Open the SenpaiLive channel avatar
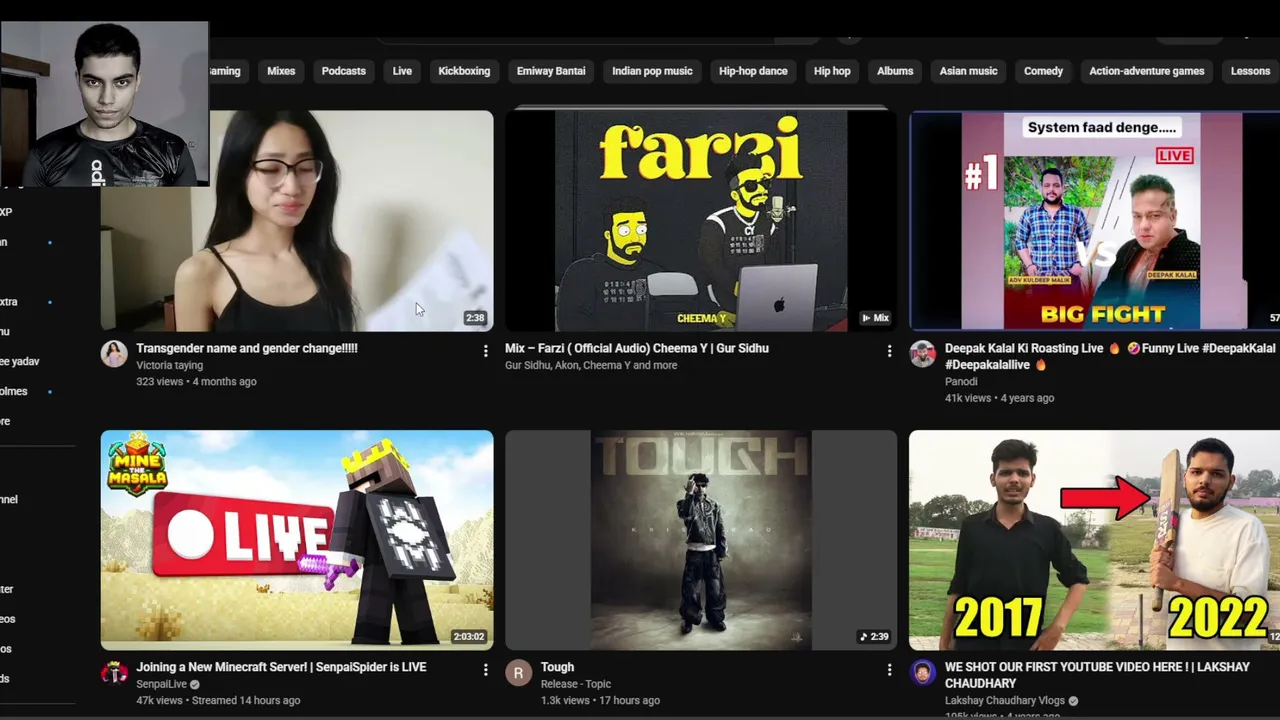Image resolution: width=1280 pixels, height=720 pixels. (x=114, y=673)
